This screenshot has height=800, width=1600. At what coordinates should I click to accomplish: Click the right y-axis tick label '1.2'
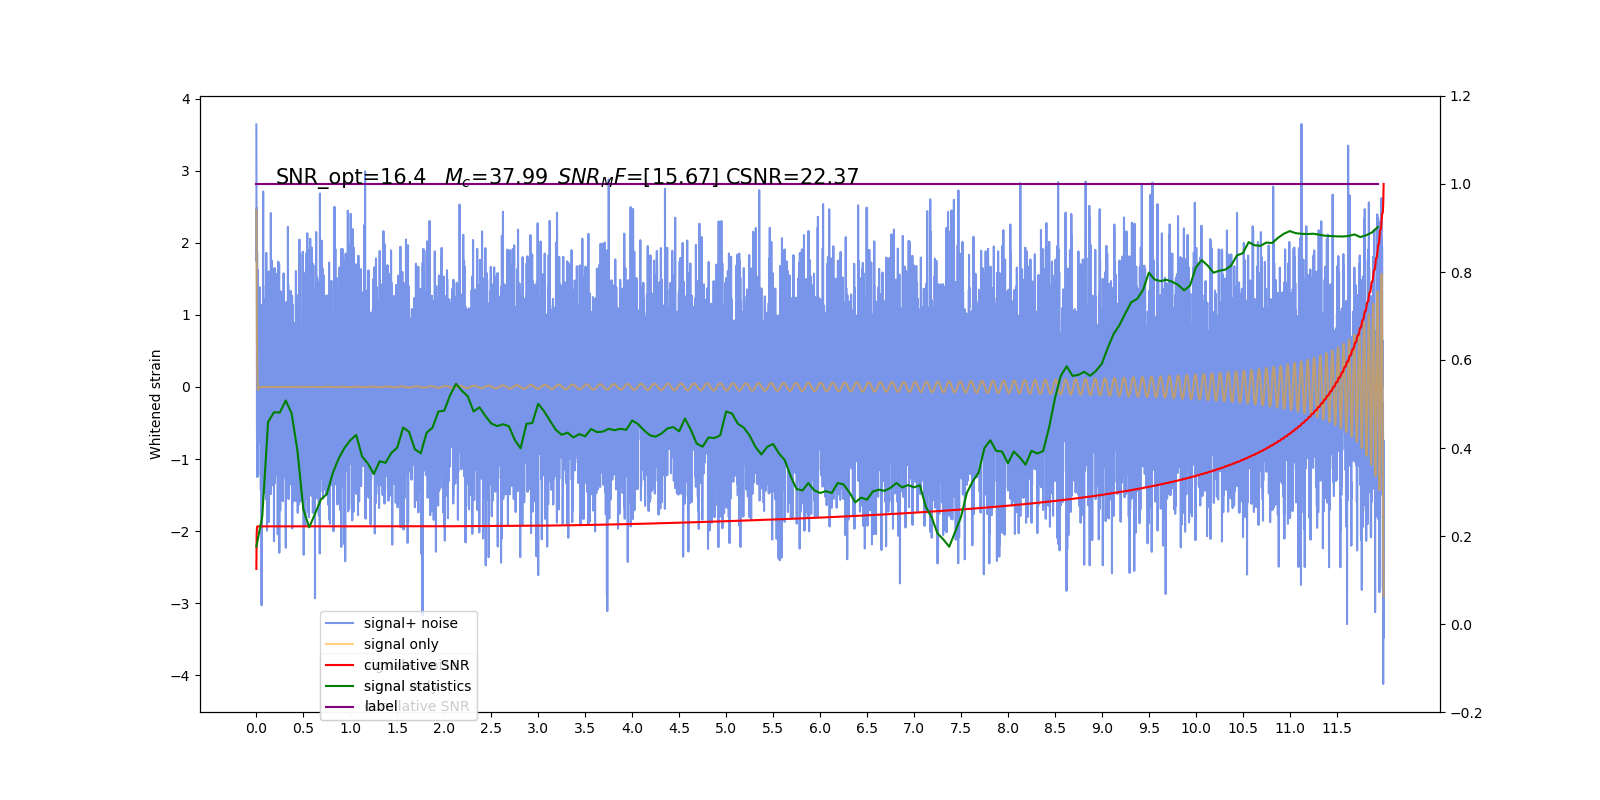[1460, 97]
